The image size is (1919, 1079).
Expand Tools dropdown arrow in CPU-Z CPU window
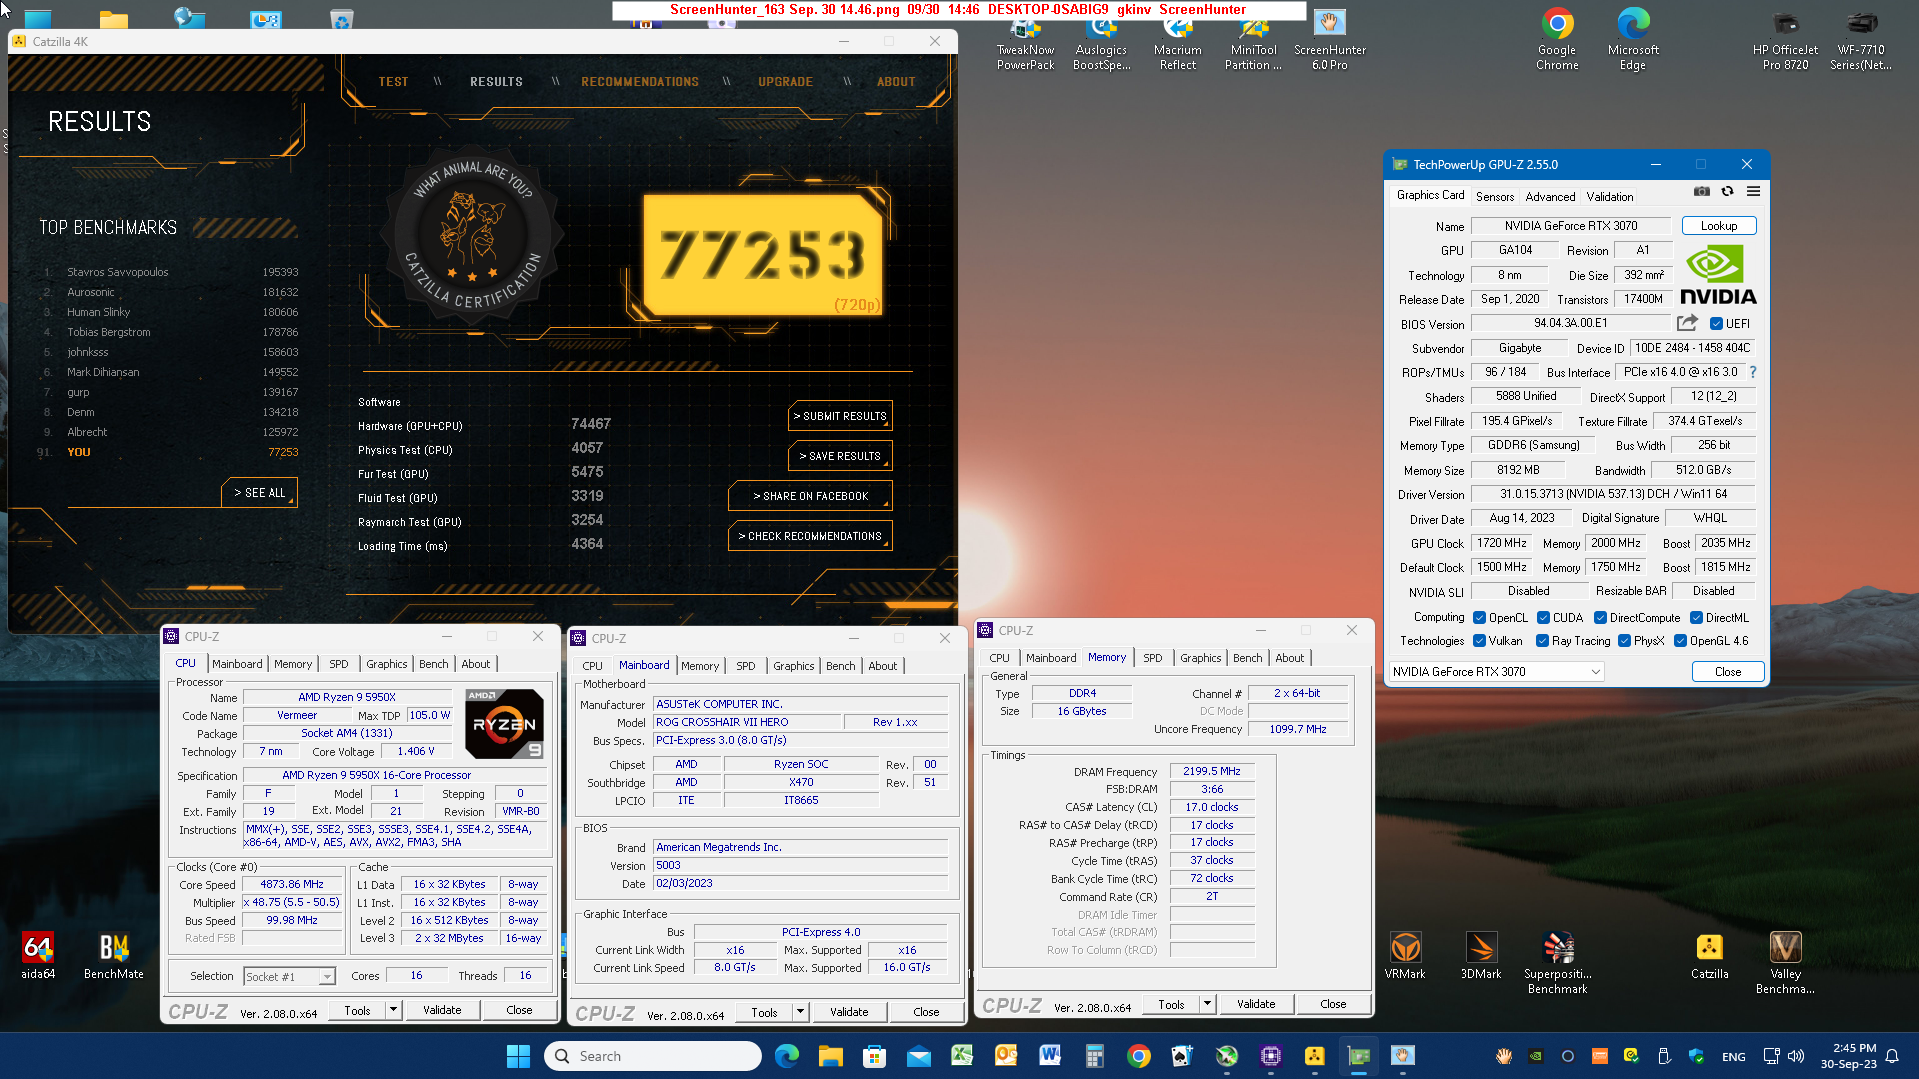(393, 1010)
